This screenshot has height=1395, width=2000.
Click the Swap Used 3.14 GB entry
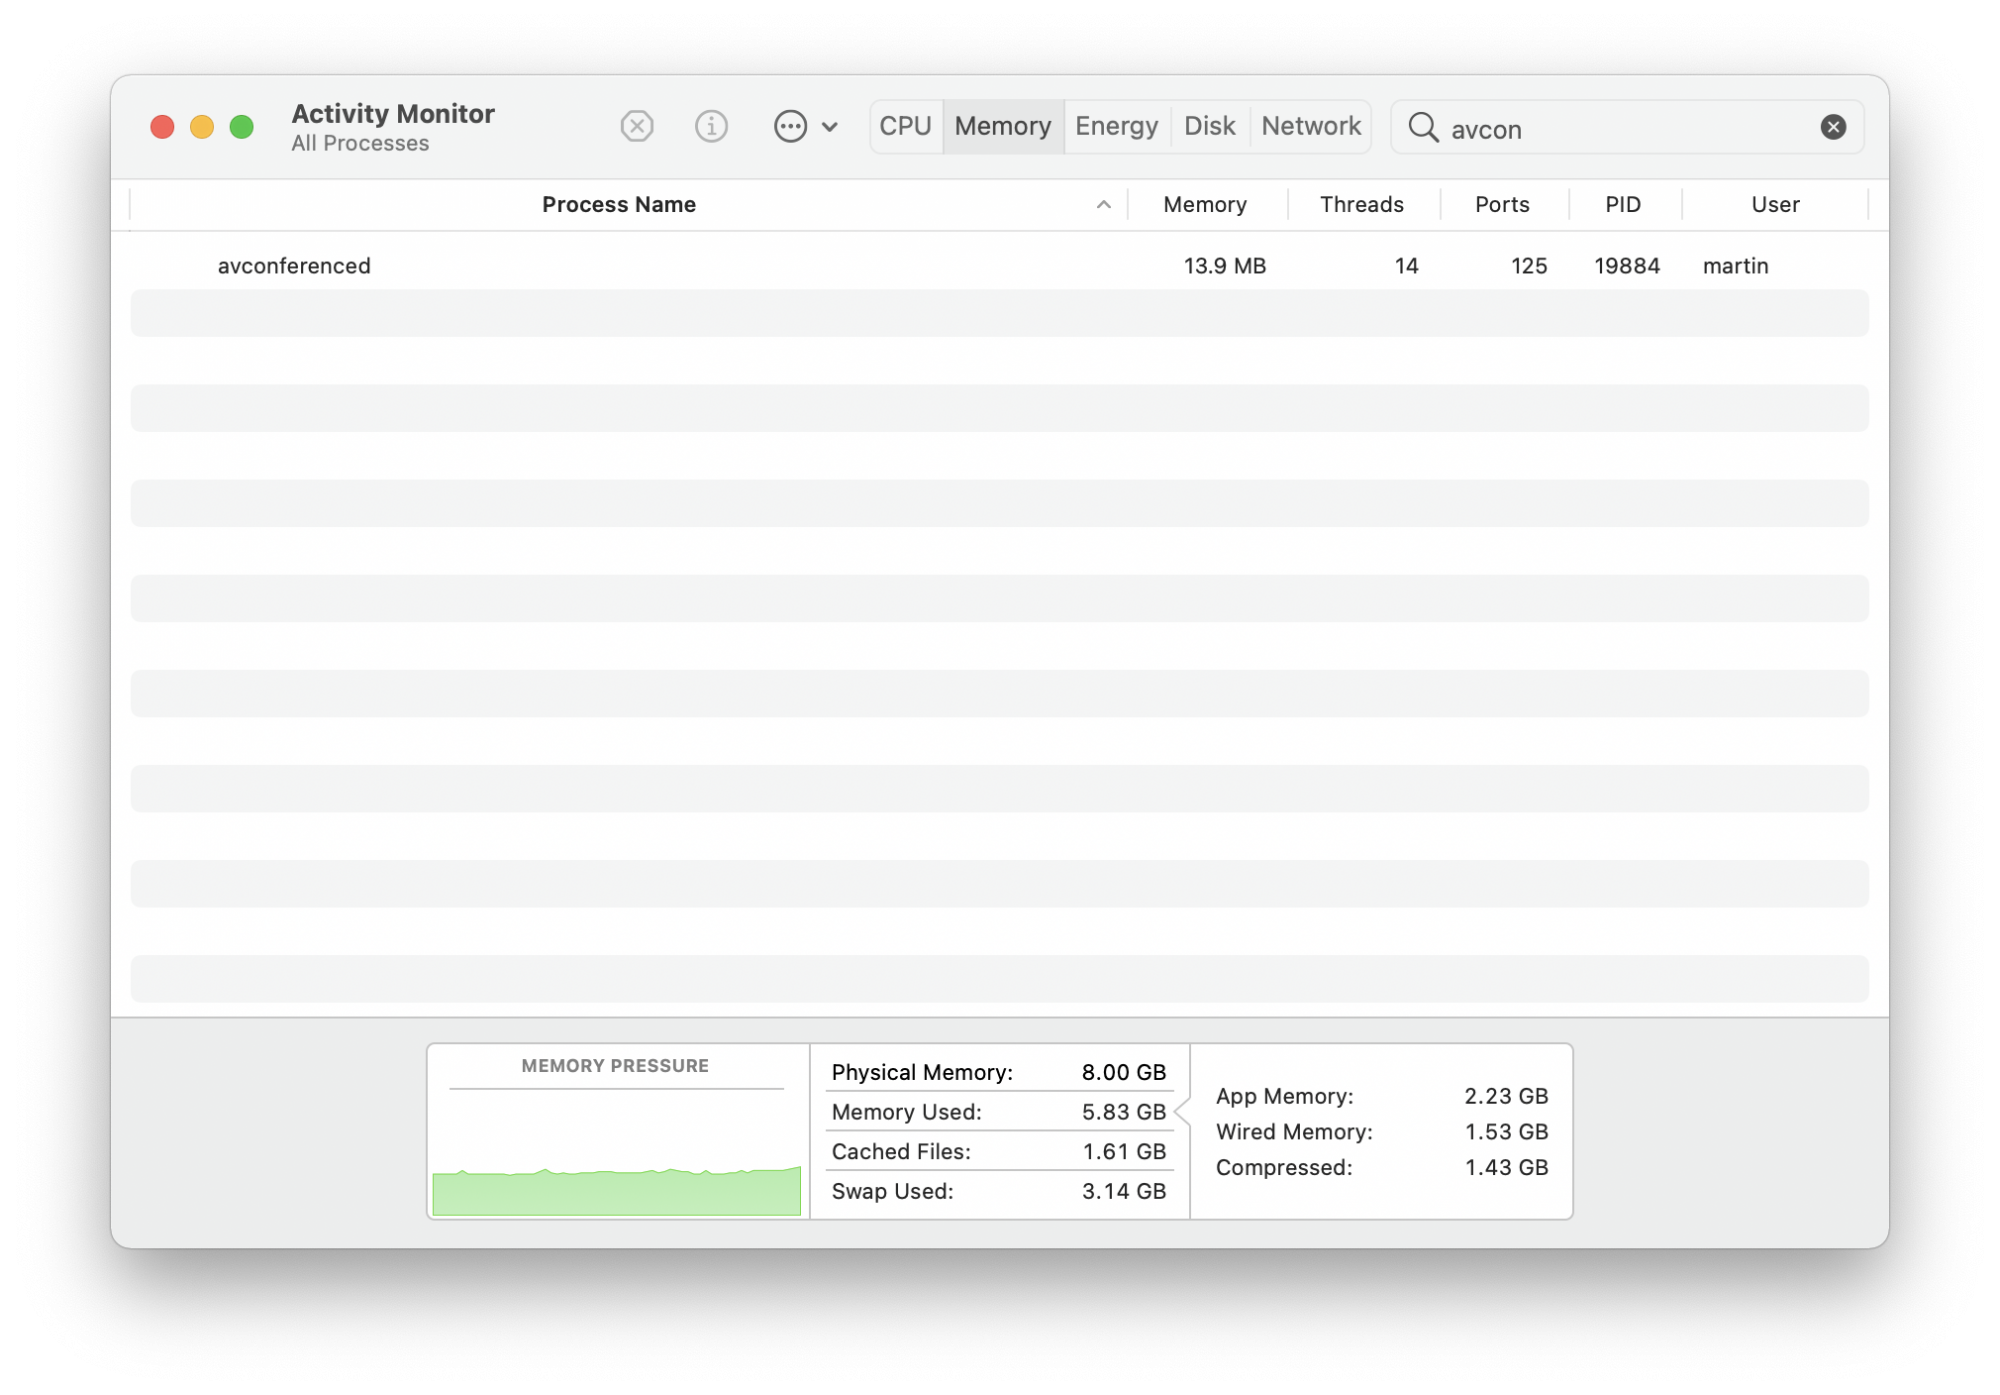(x=998, y=1191)
